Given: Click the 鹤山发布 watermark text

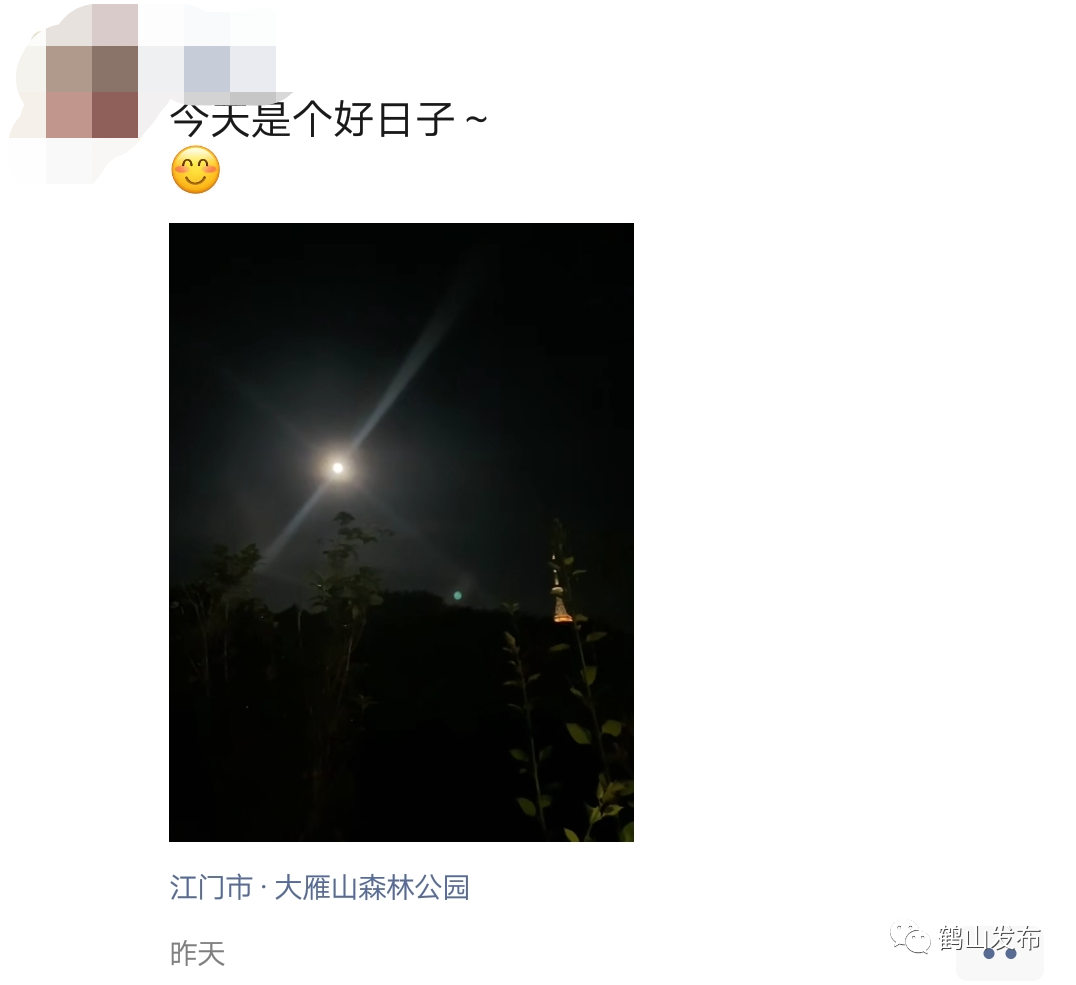Looking at the screenshot, I should pyautogui.click(x=989, y=938).
